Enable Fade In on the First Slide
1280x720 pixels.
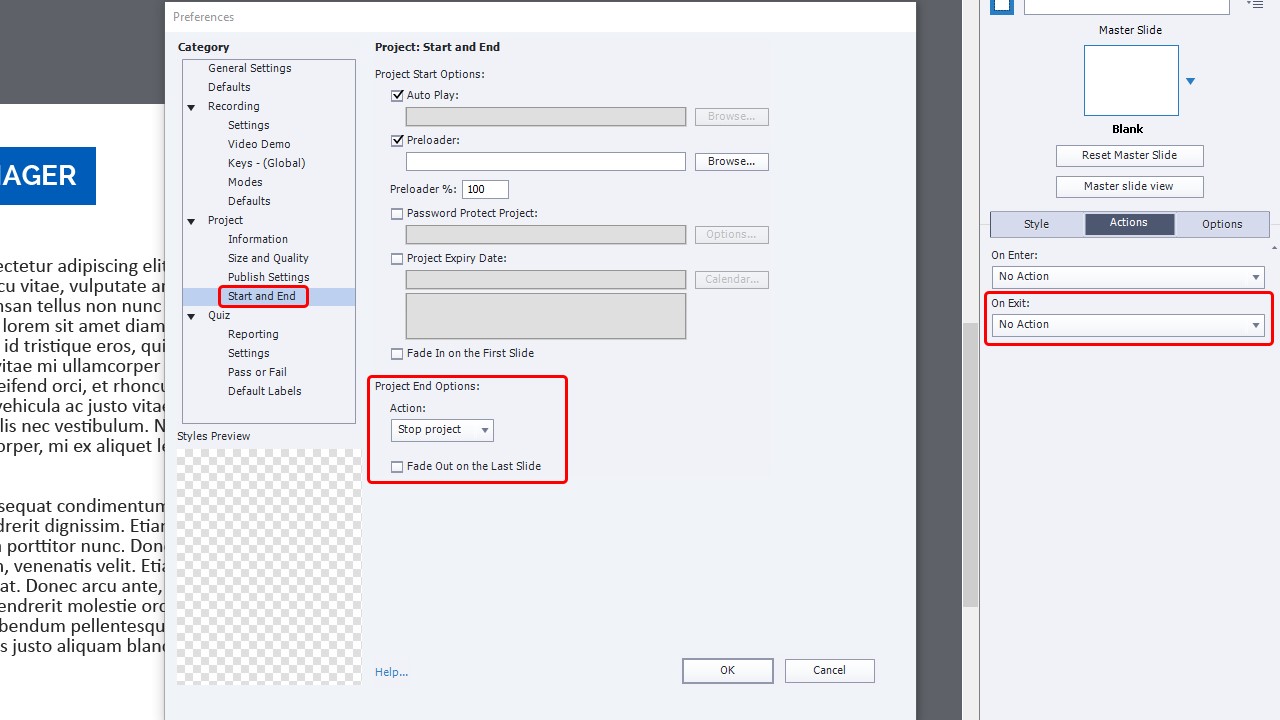pos(397,353)
